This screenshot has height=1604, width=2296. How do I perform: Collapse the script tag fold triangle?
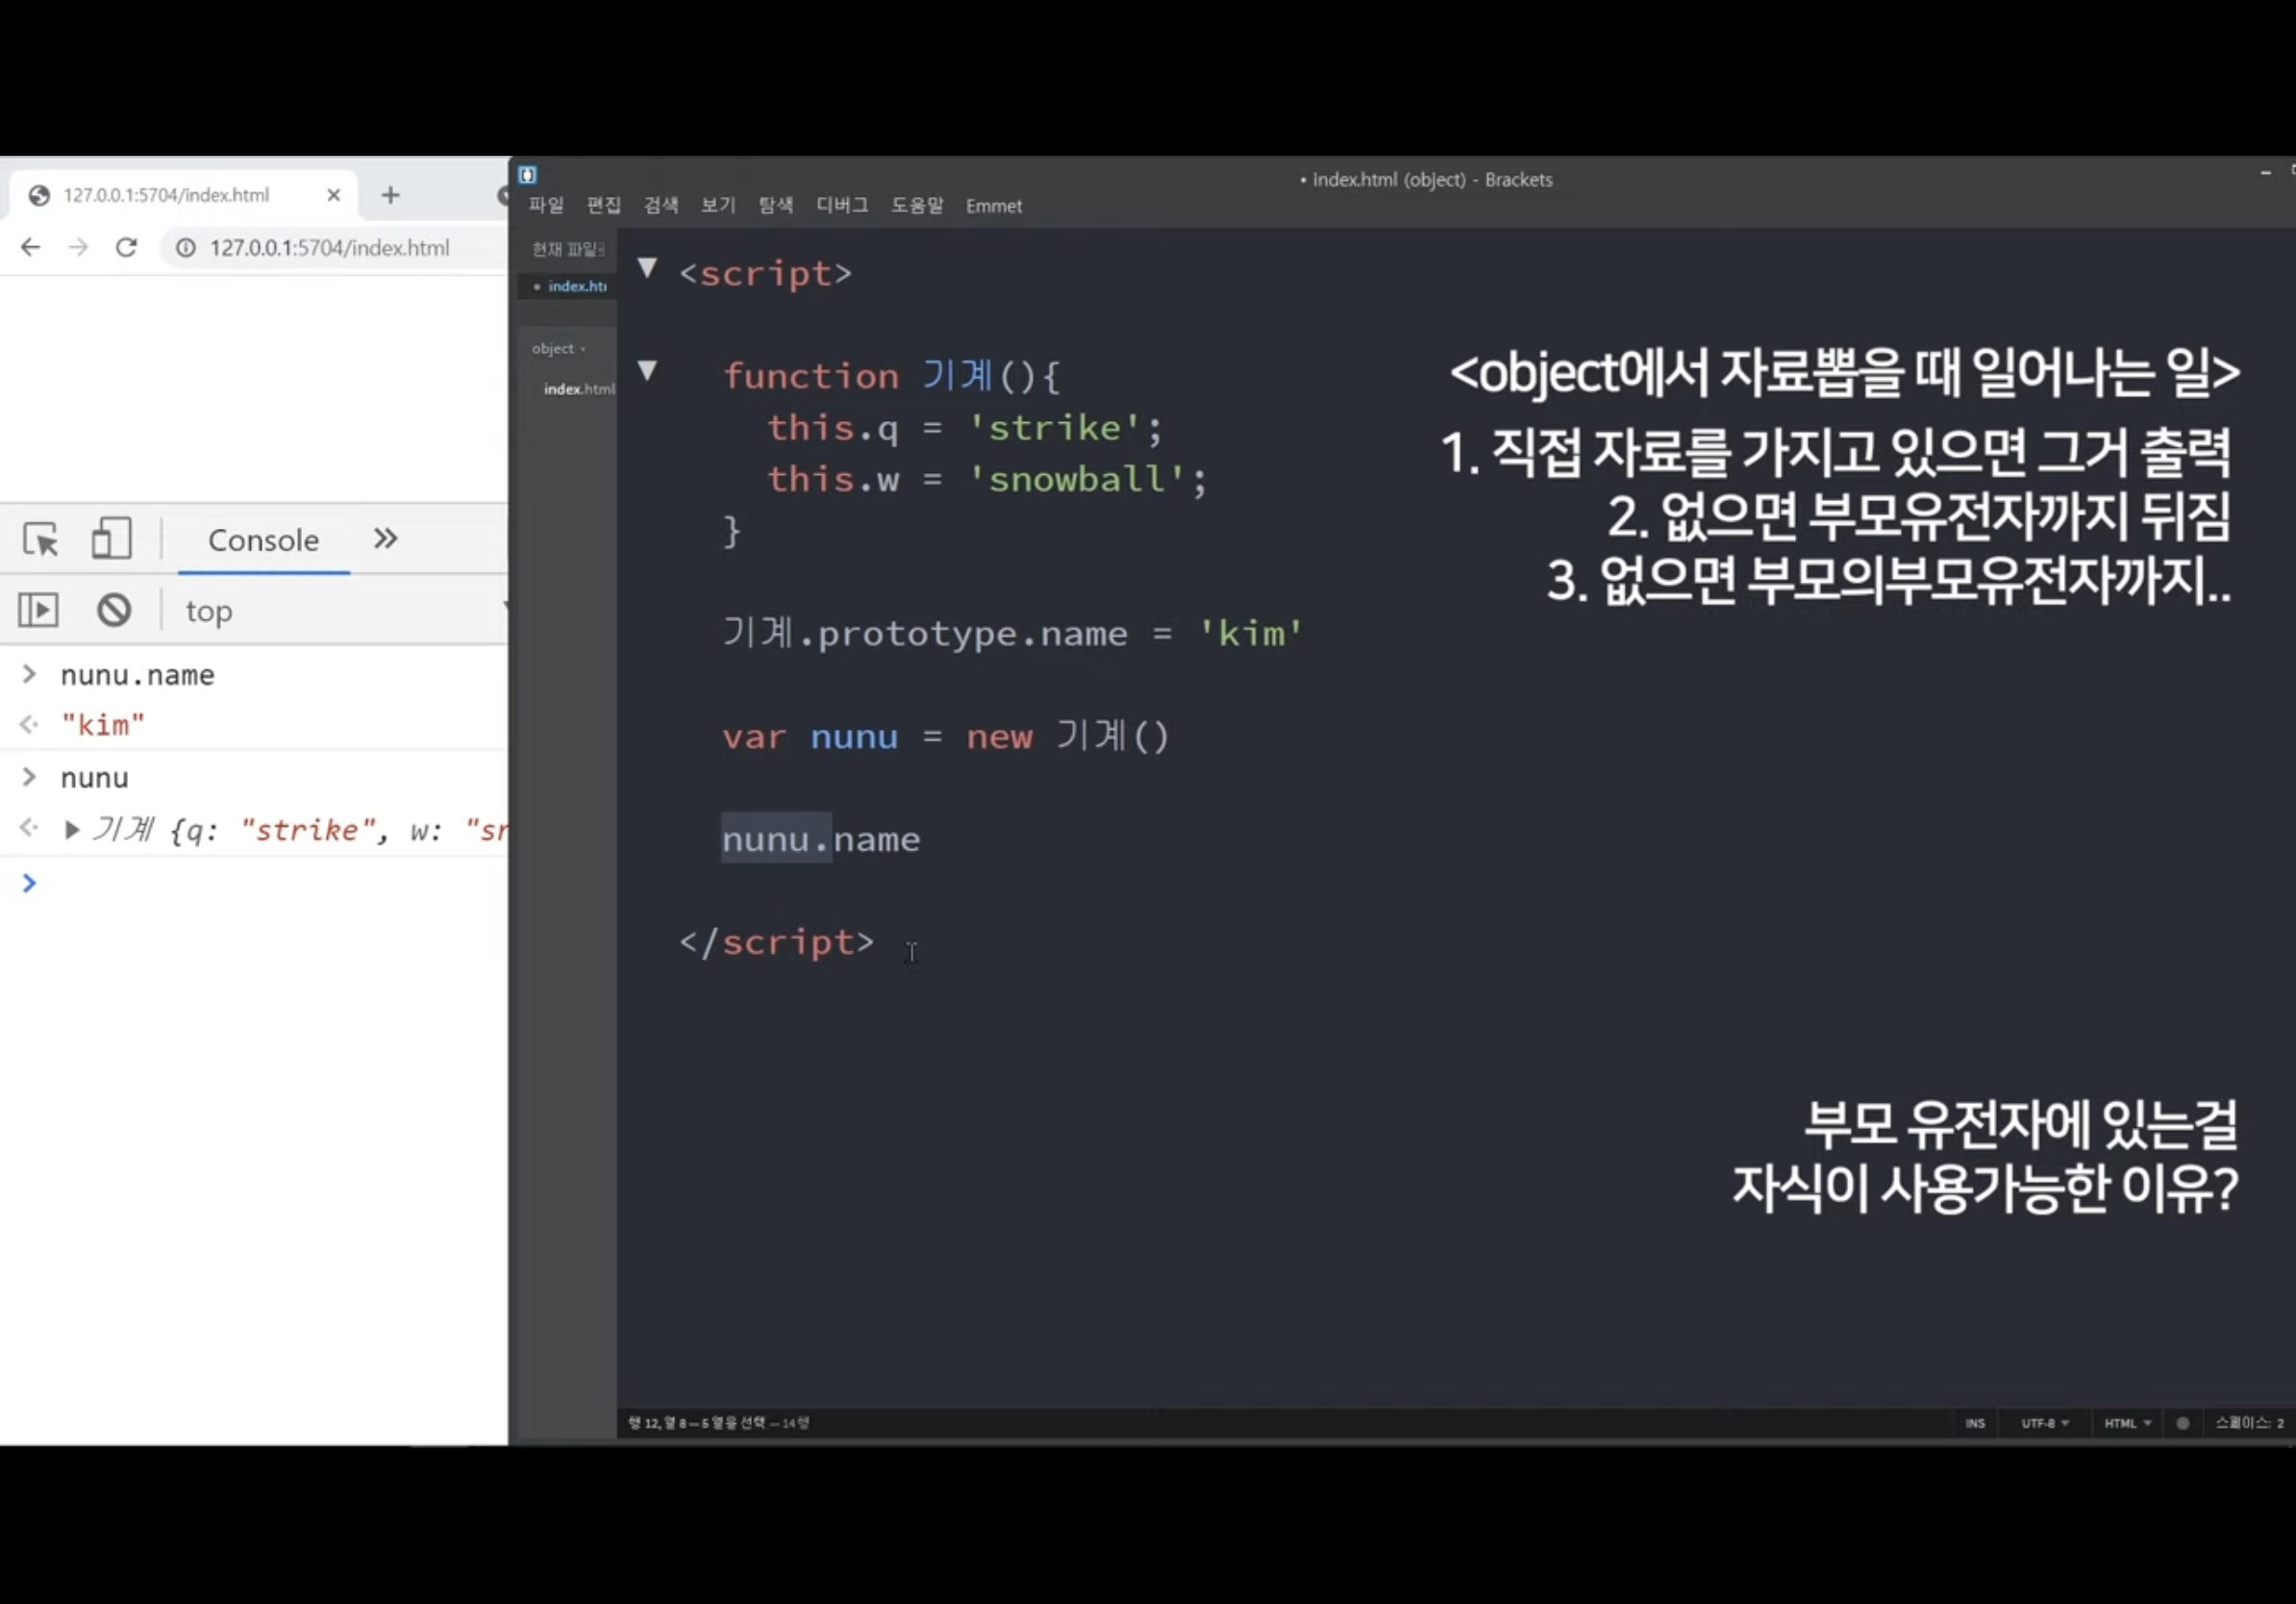(648, 268)
